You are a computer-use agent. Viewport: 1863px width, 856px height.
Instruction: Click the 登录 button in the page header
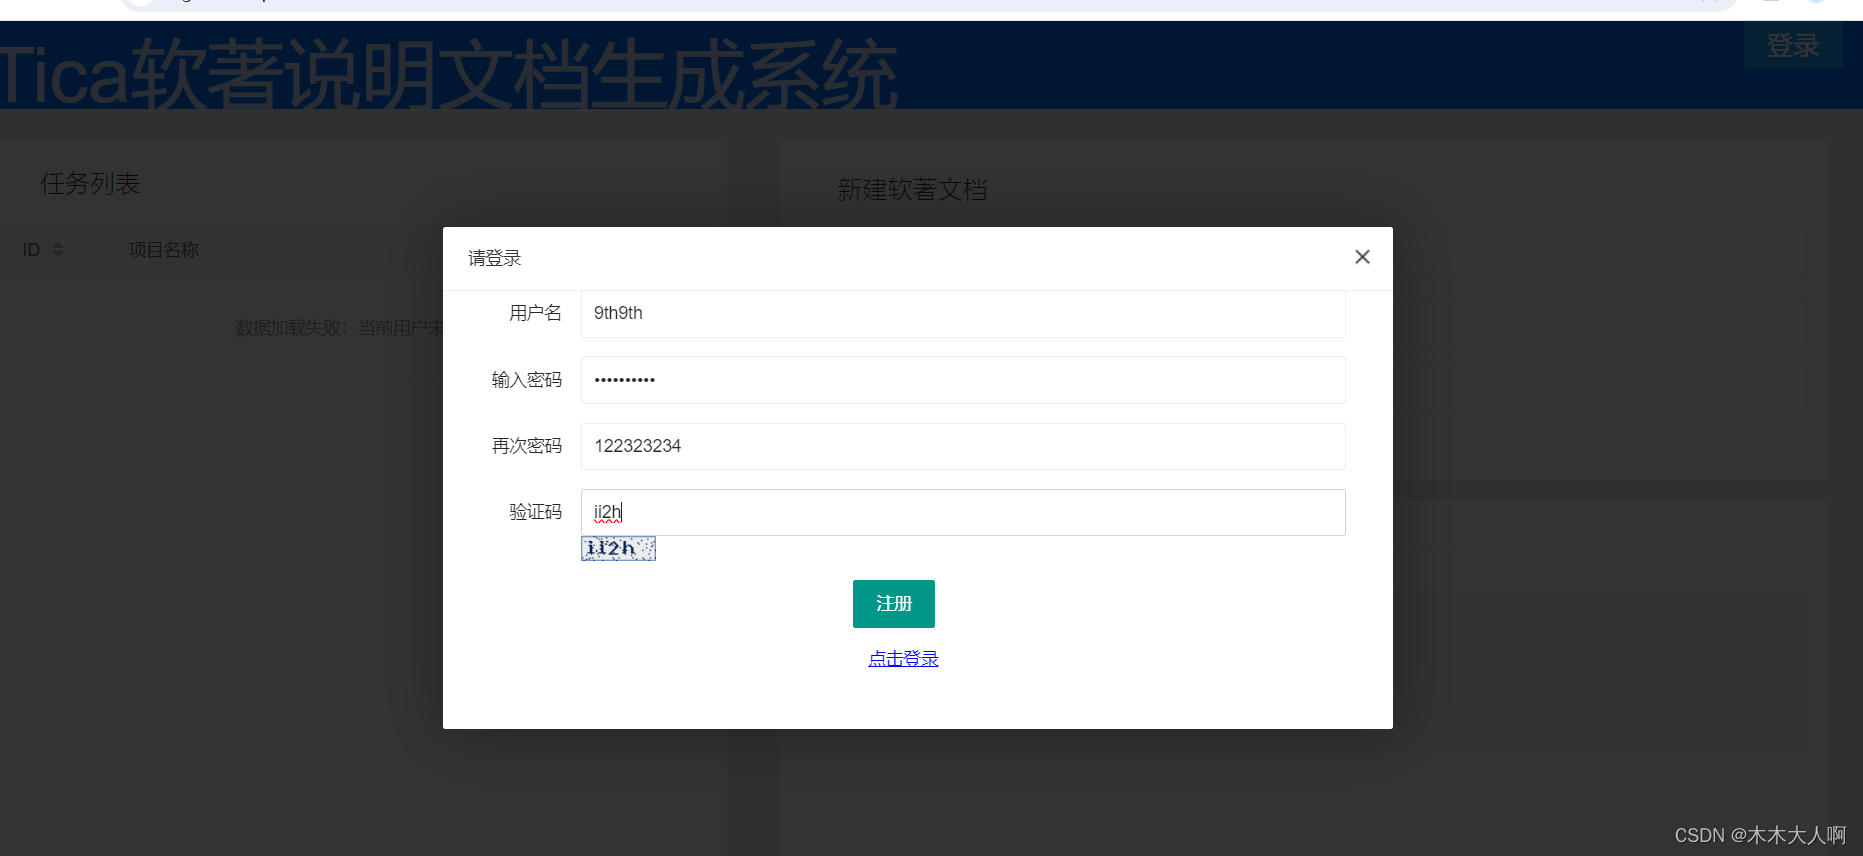(1793, 45)
